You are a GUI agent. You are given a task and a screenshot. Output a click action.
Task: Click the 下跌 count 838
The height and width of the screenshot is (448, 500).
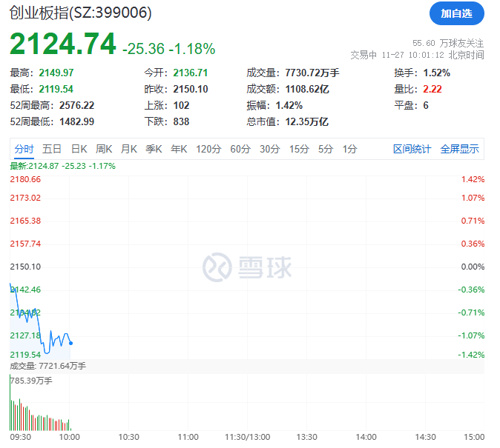click(181, 122)
